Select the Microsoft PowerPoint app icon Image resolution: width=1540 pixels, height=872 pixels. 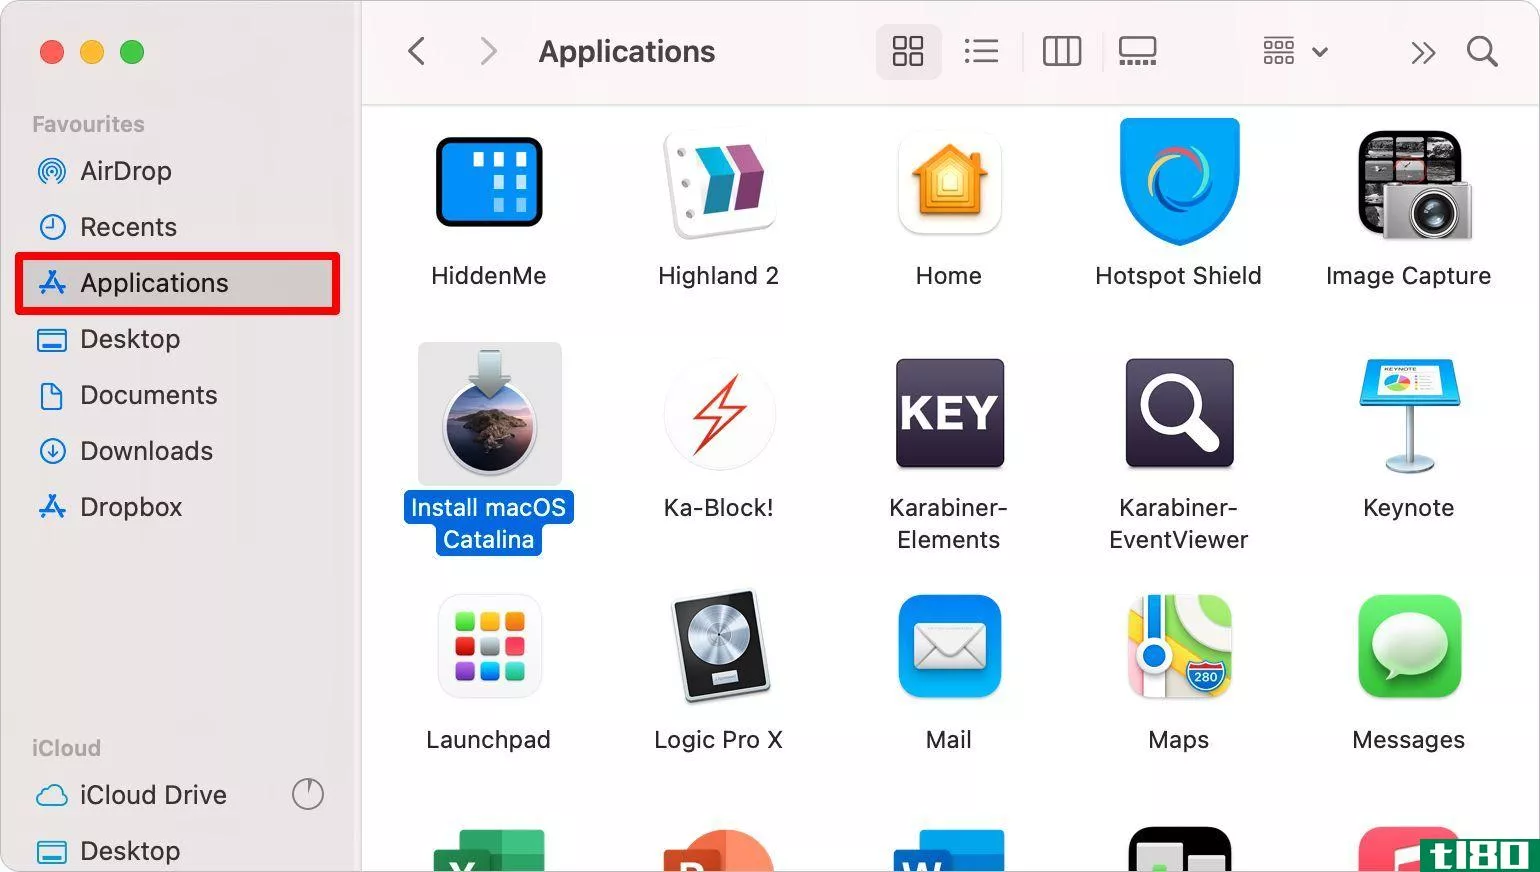[x=719, y=850]
